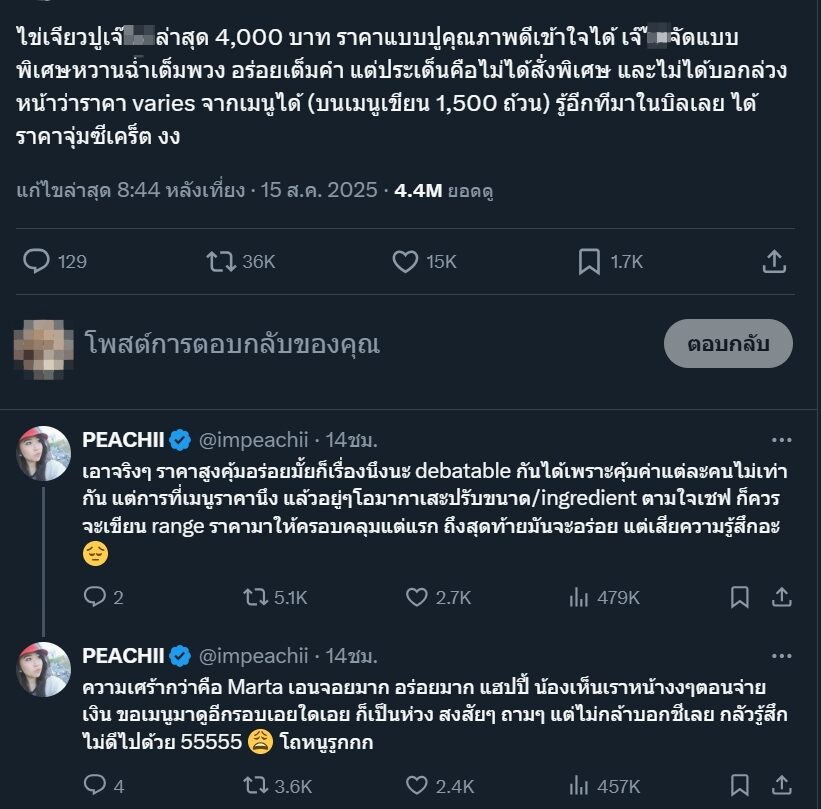Bookmark the second PEACHII reply
Screen dimensions: 821x809
click(x=739, y=786)
